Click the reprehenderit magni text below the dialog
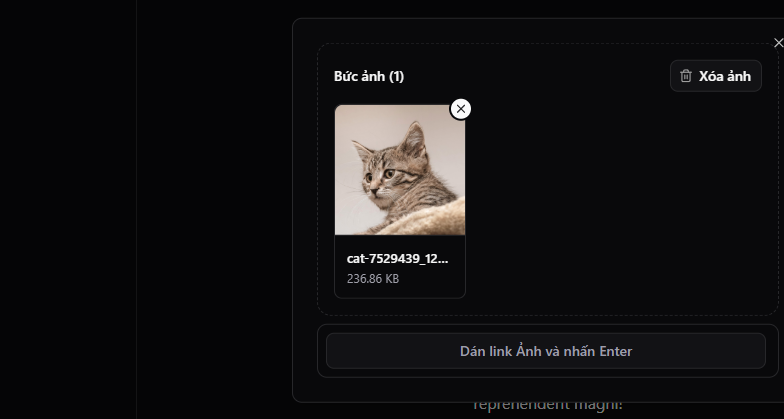Viewport: 784px width, 419px height. pos(548,404)
